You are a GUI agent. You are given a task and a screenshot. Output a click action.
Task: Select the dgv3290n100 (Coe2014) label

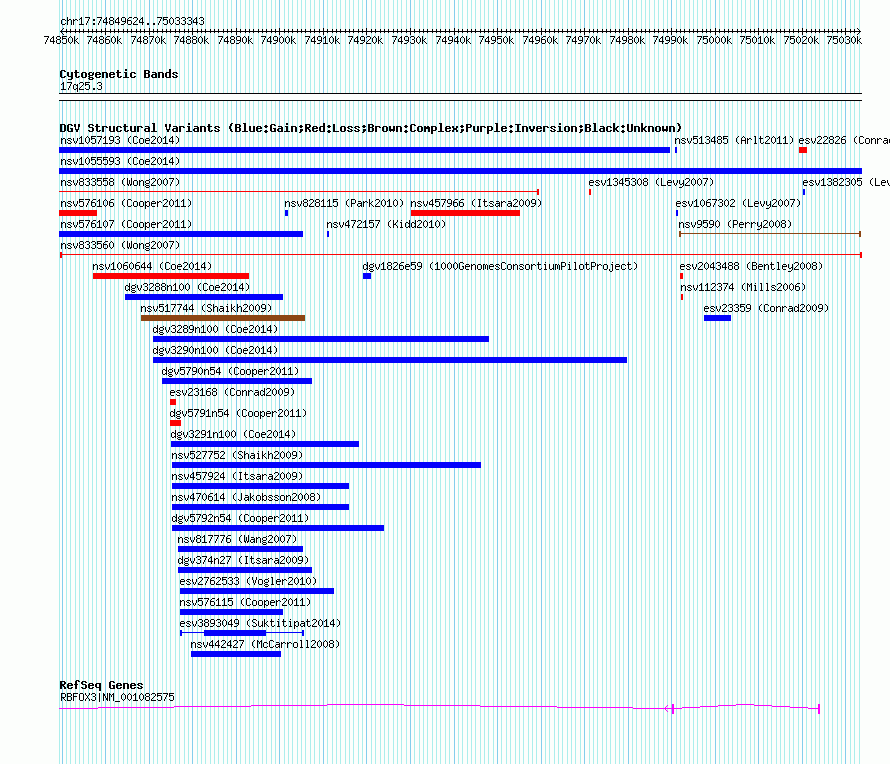coord(215,350)
